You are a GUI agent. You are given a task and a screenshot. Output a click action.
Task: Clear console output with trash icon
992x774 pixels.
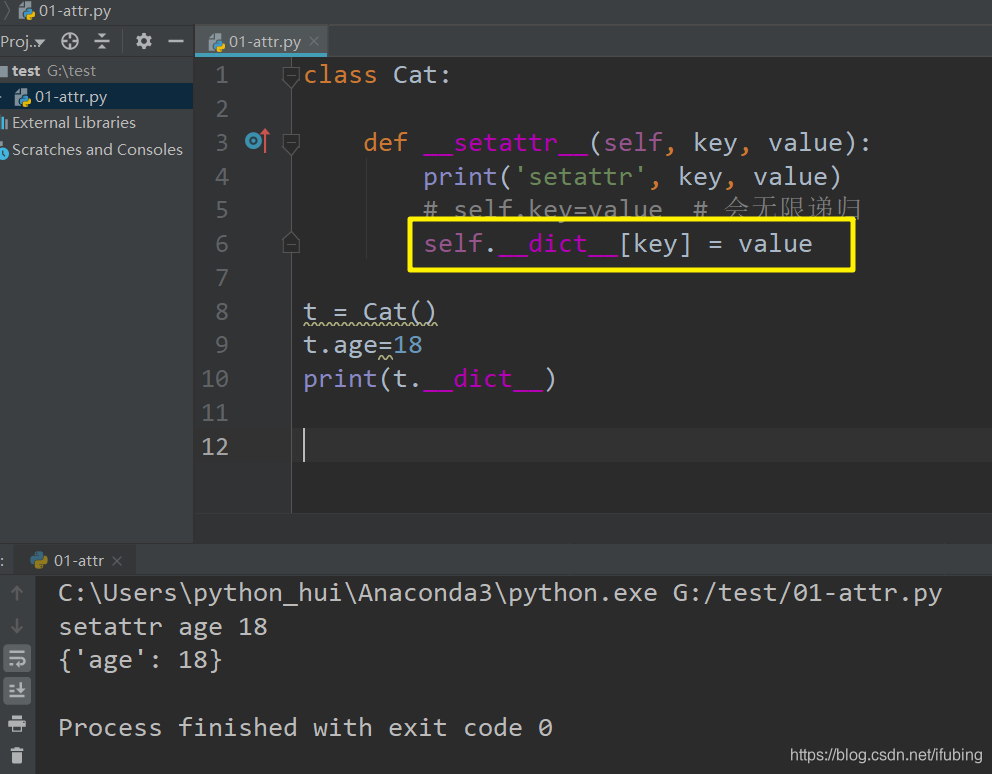tap(17, 756)
